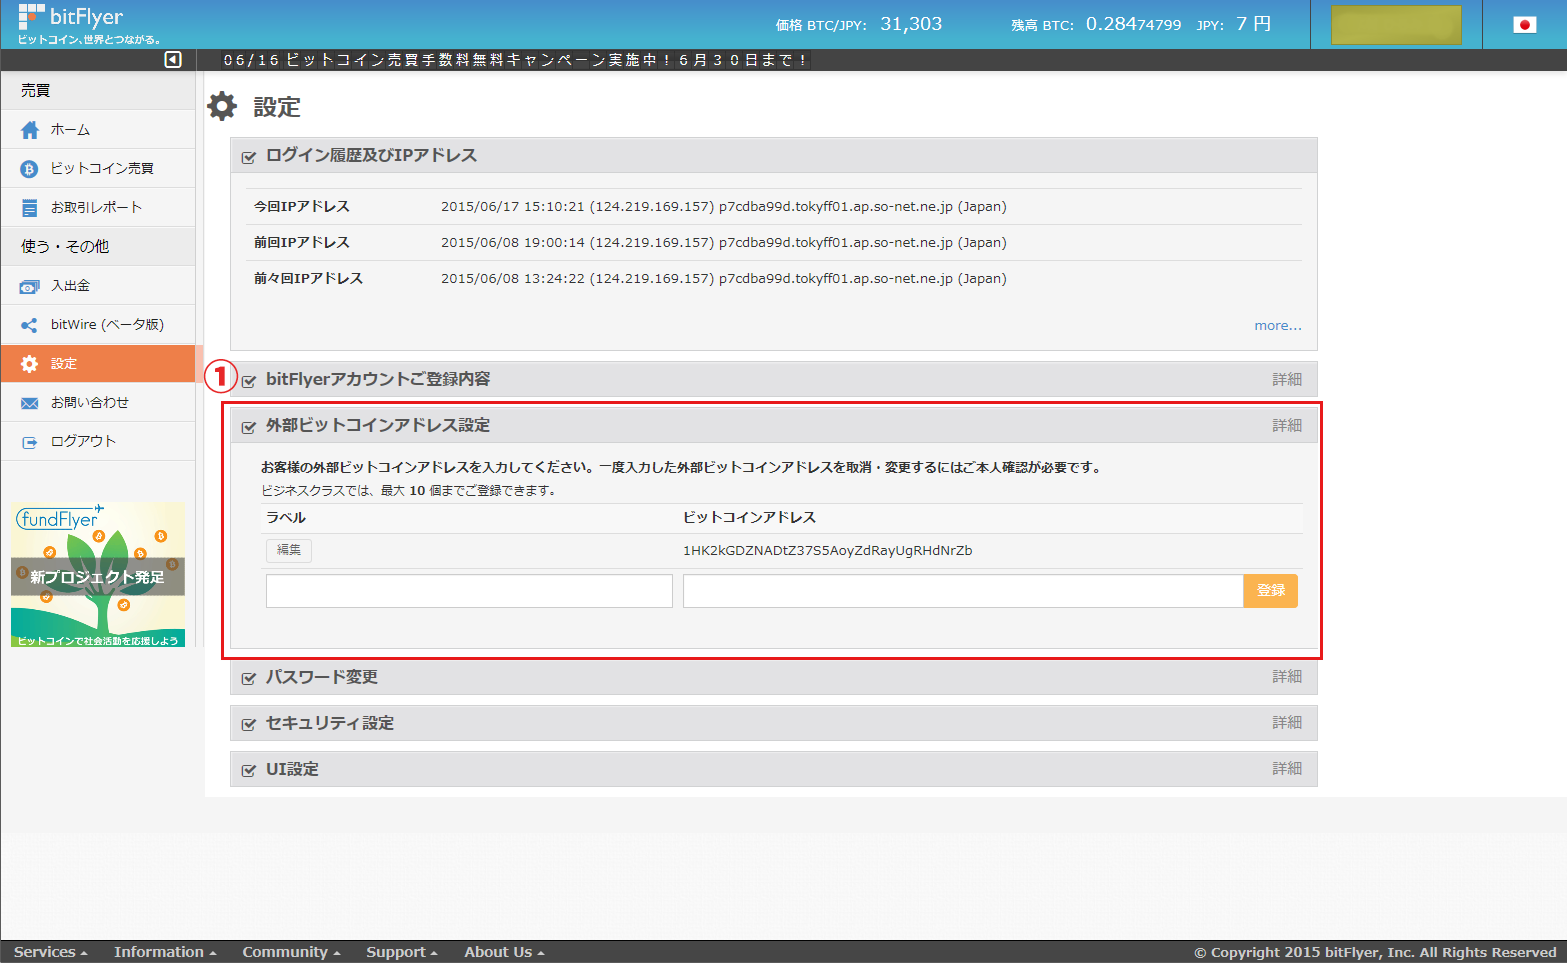
Task: Collapse the sidebar with arrow icon
Action: (x=173, y=60)
